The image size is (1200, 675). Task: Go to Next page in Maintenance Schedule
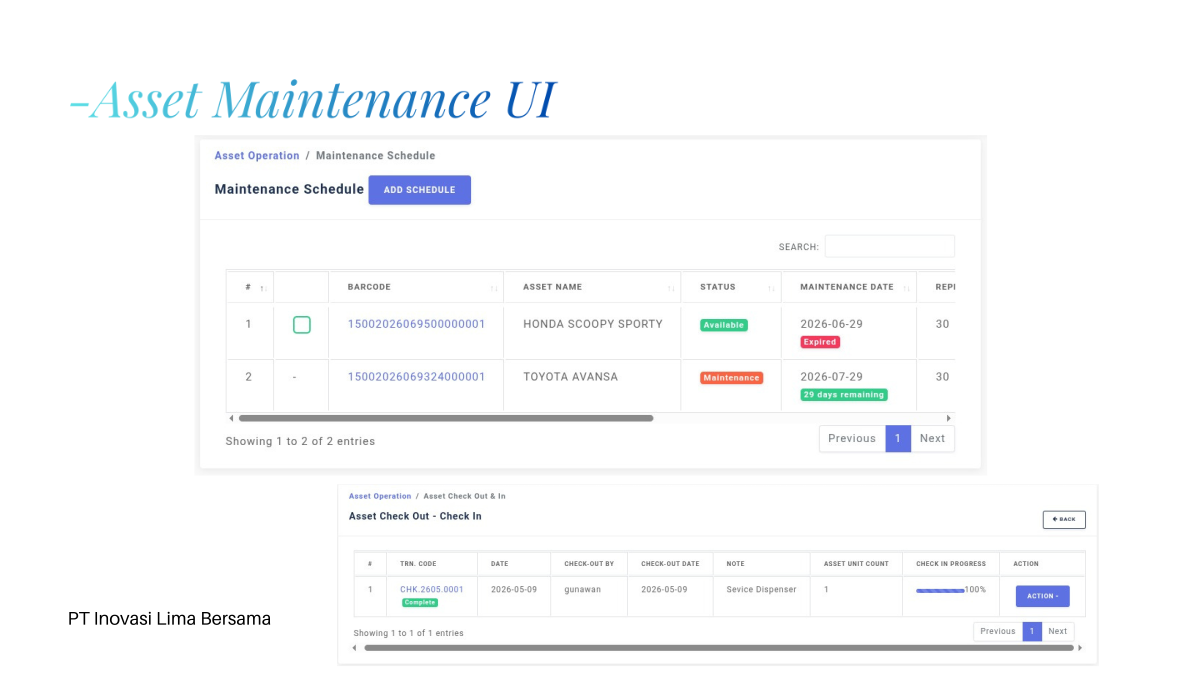pyautogui.click(x=932, y=439)
